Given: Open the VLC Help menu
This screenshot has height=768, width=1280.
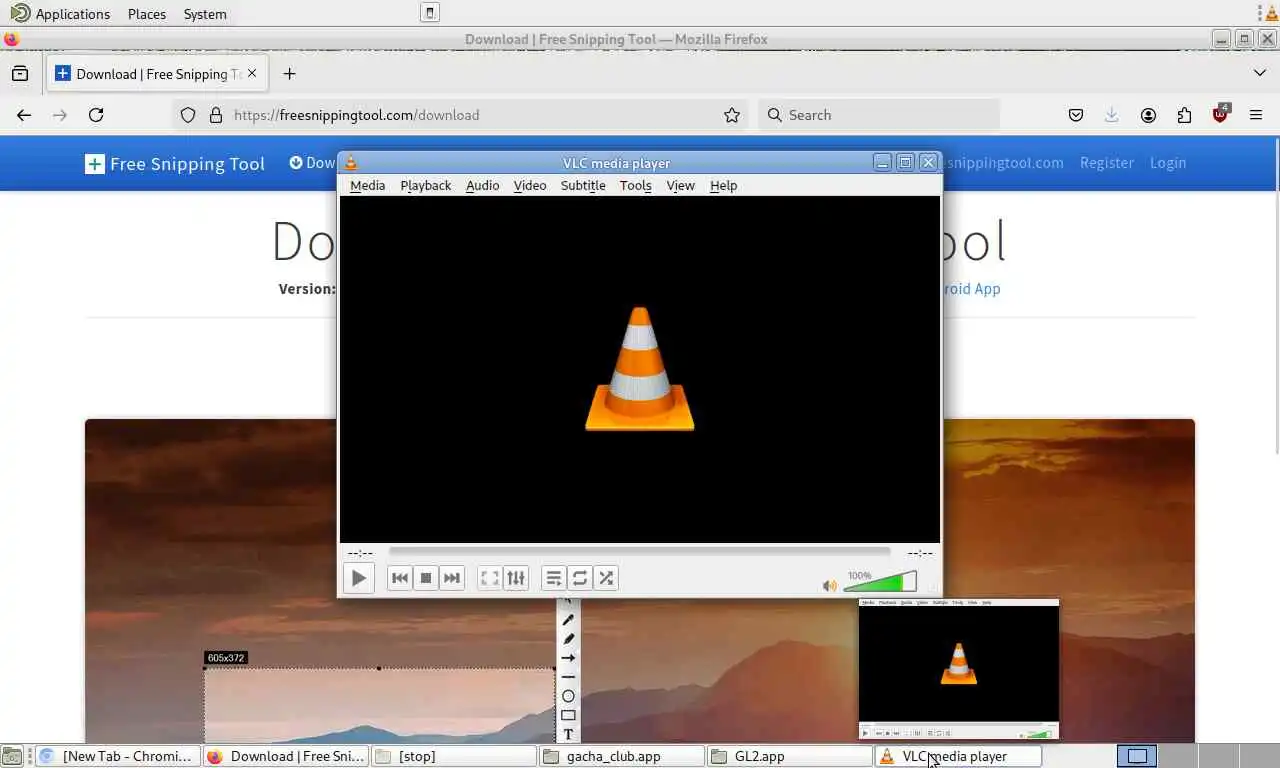Looking at the screenshot, I should pos(723,185).
